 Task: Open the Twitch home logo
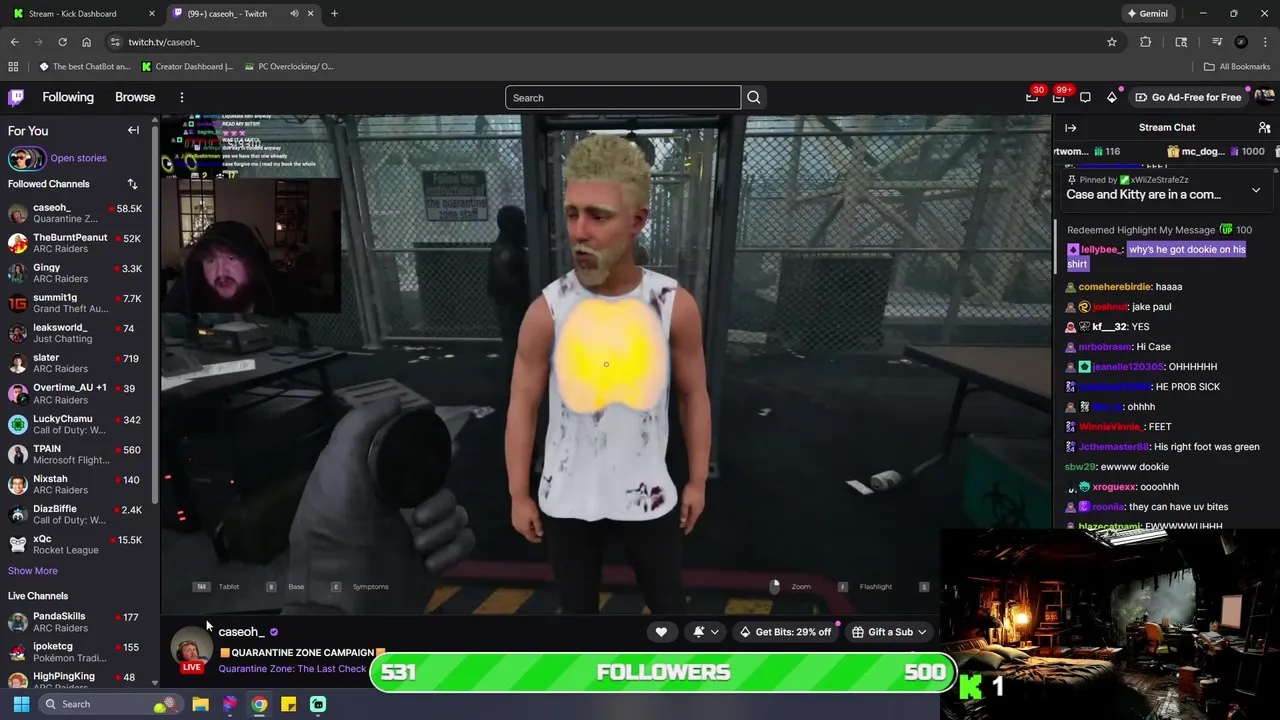point(16,97)
